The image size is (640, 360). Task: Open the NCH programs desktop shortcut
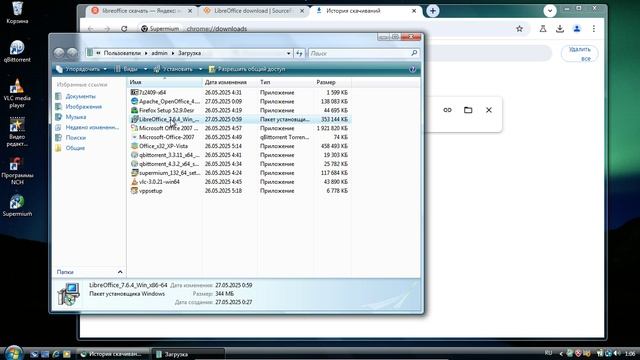17,171
